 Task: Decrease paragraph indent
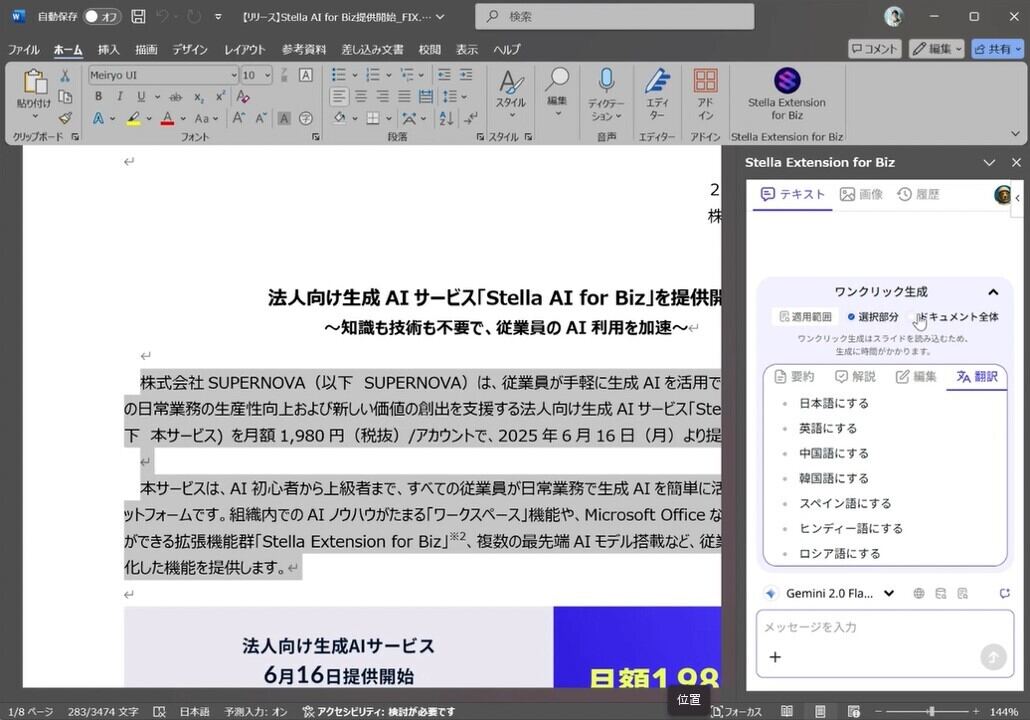click(444, 75)
